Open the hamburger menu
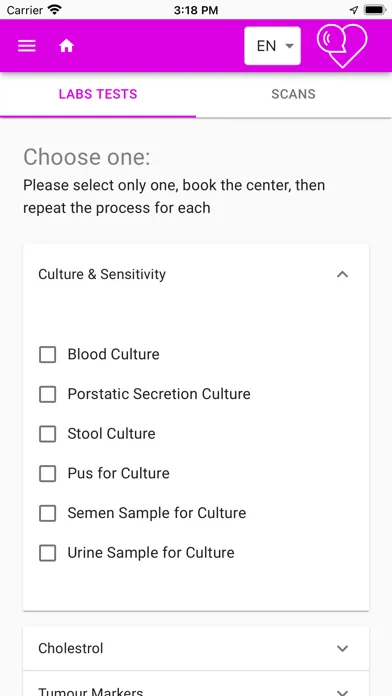 27,46
